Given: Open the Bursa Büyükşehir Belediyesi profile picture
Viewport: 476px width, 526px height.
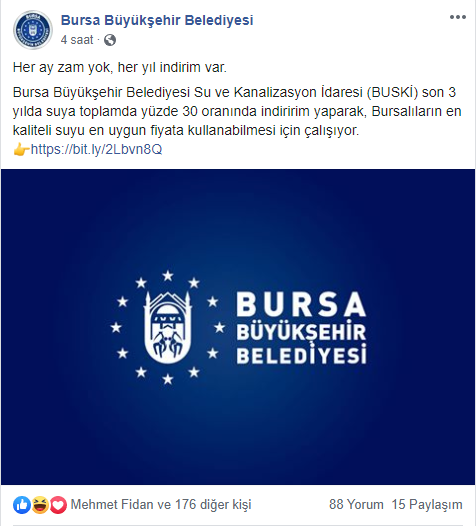Looking at the screenshot, I should [33, 30].
